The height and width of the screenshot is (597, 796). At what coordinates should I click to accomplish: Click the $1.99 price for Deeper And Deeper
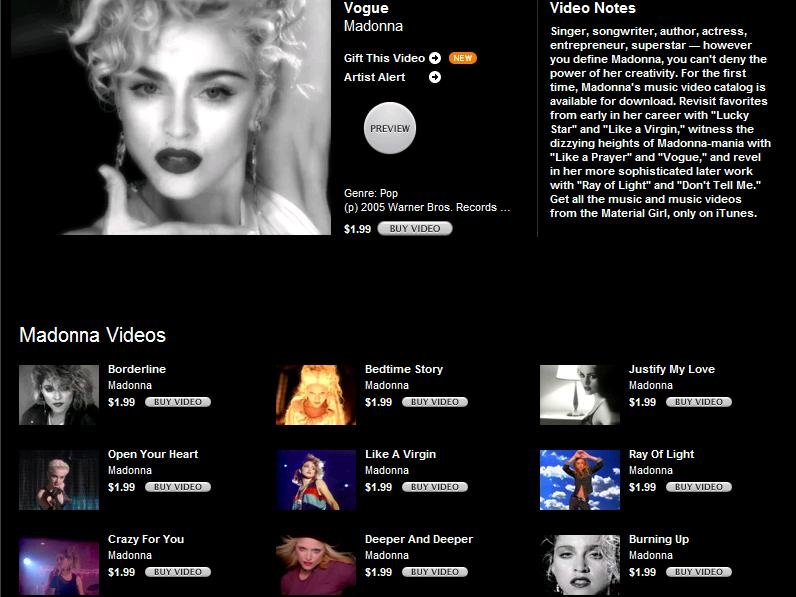378,572
